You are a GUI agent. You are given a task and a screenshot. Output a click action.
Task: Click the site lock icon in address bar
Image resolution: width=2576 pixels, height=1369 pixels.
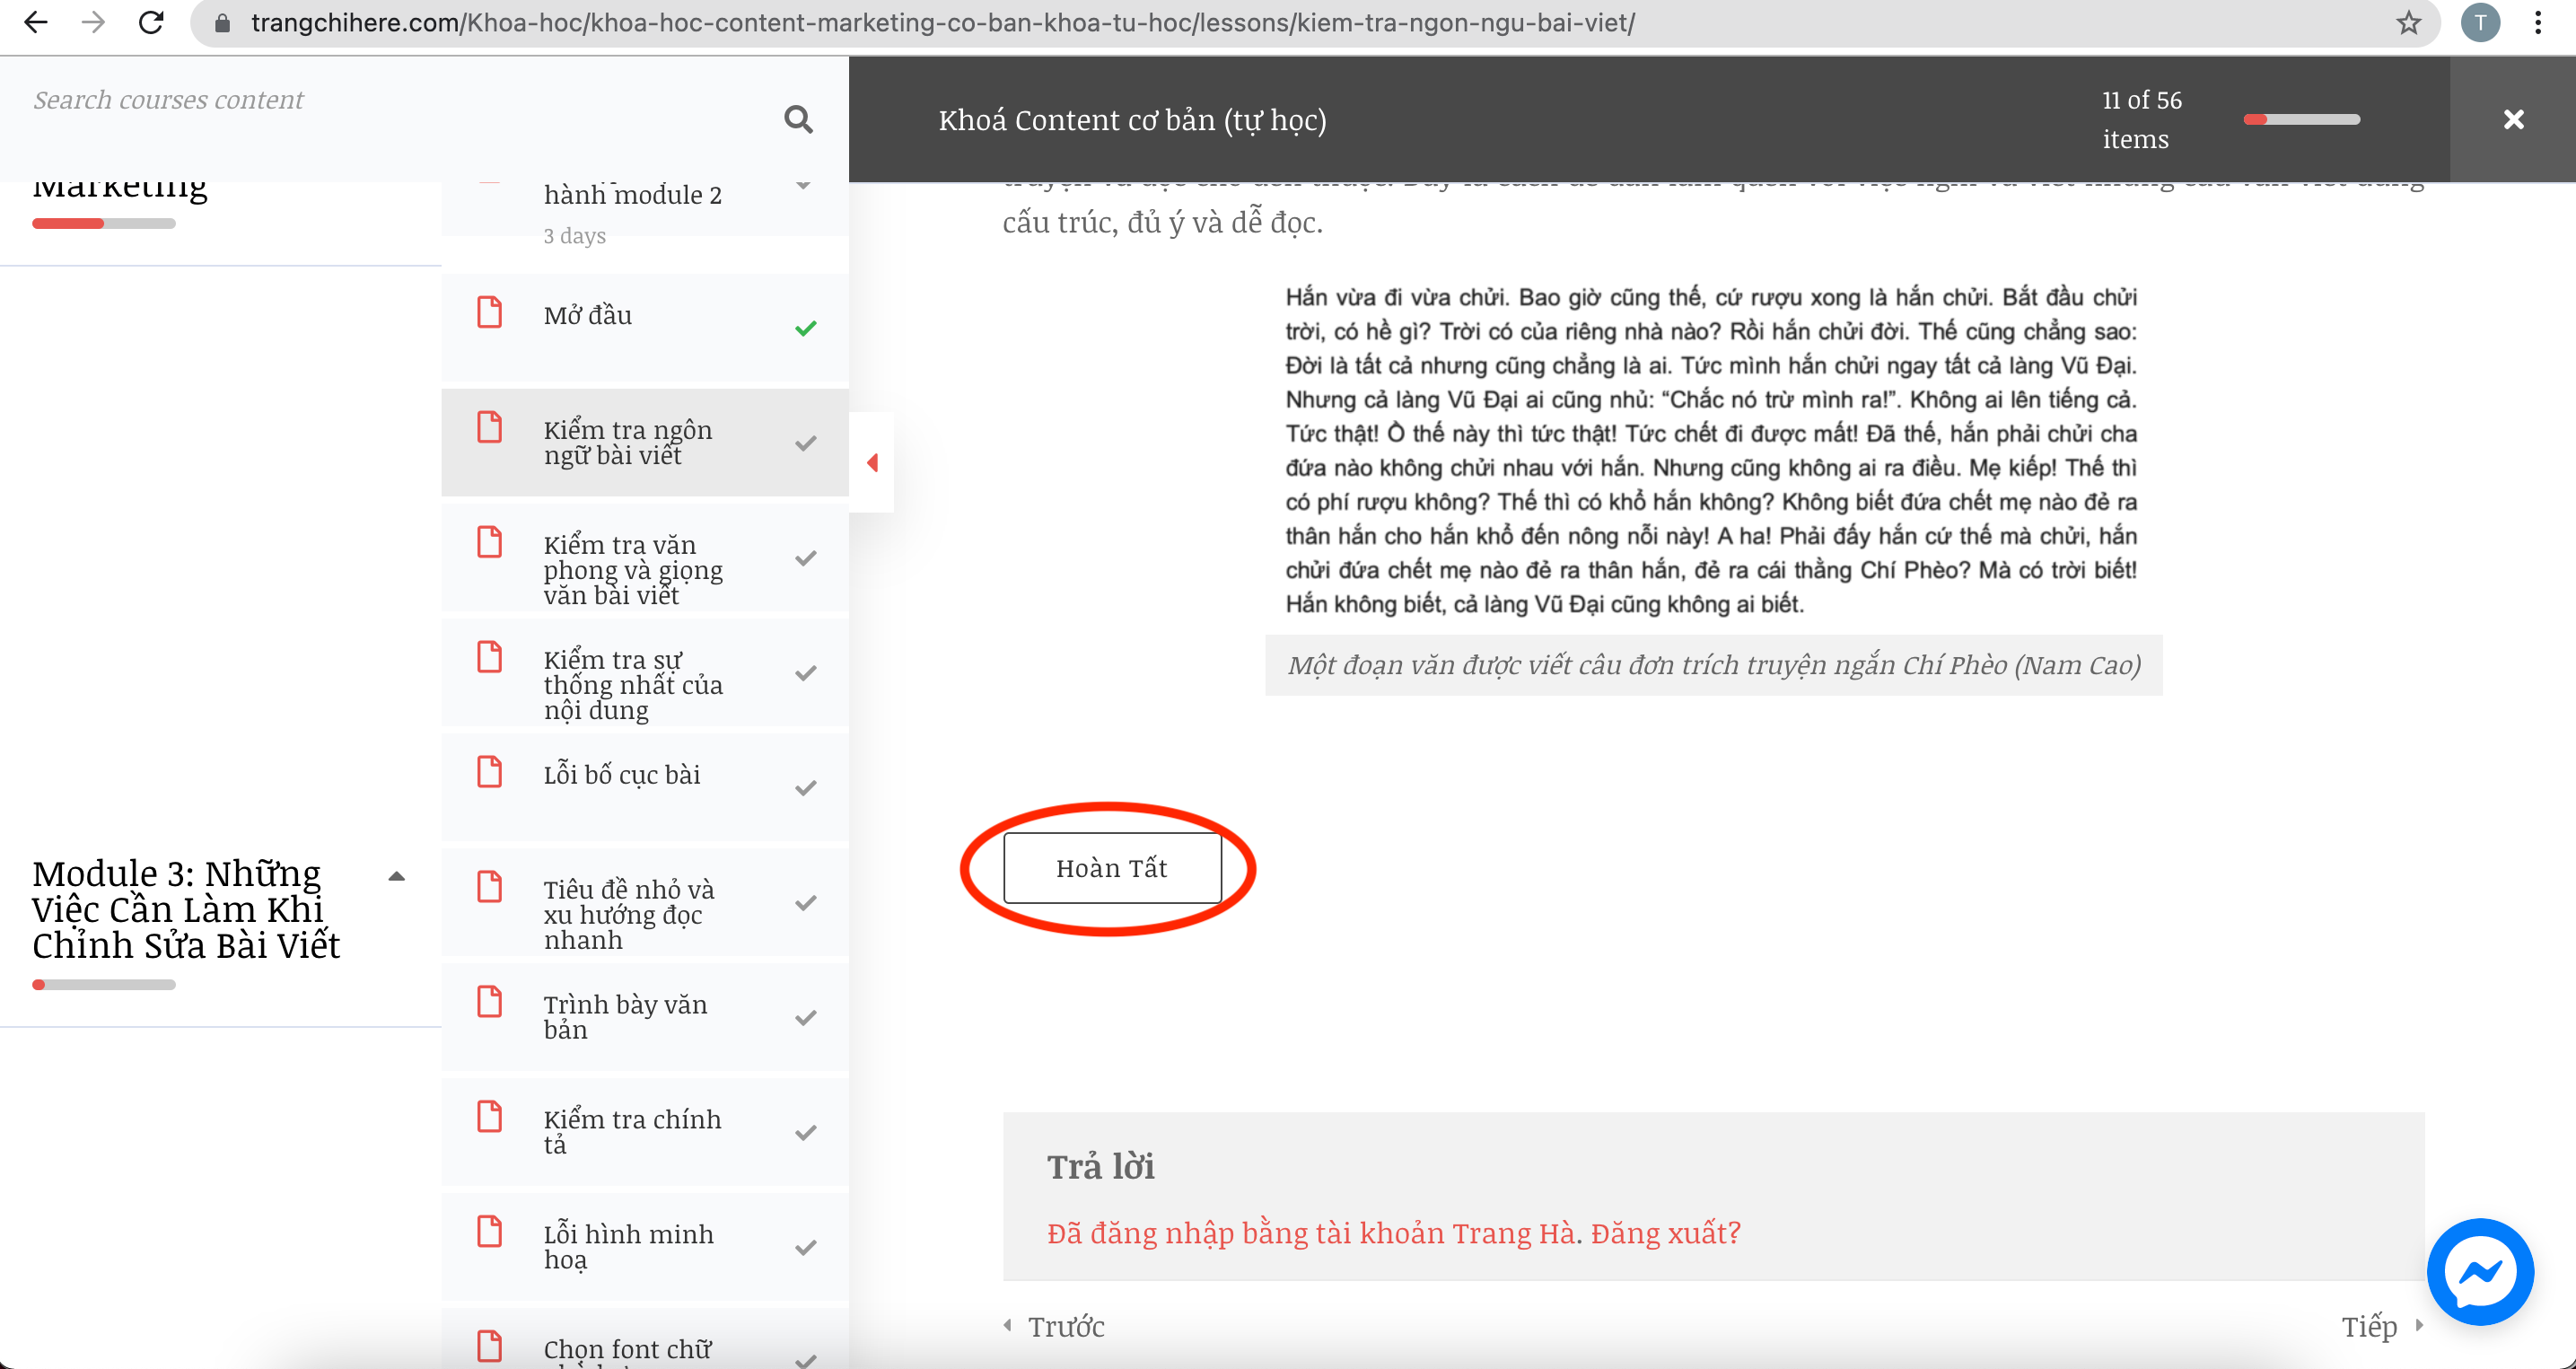pyautogui.click(x=222, y=23)
